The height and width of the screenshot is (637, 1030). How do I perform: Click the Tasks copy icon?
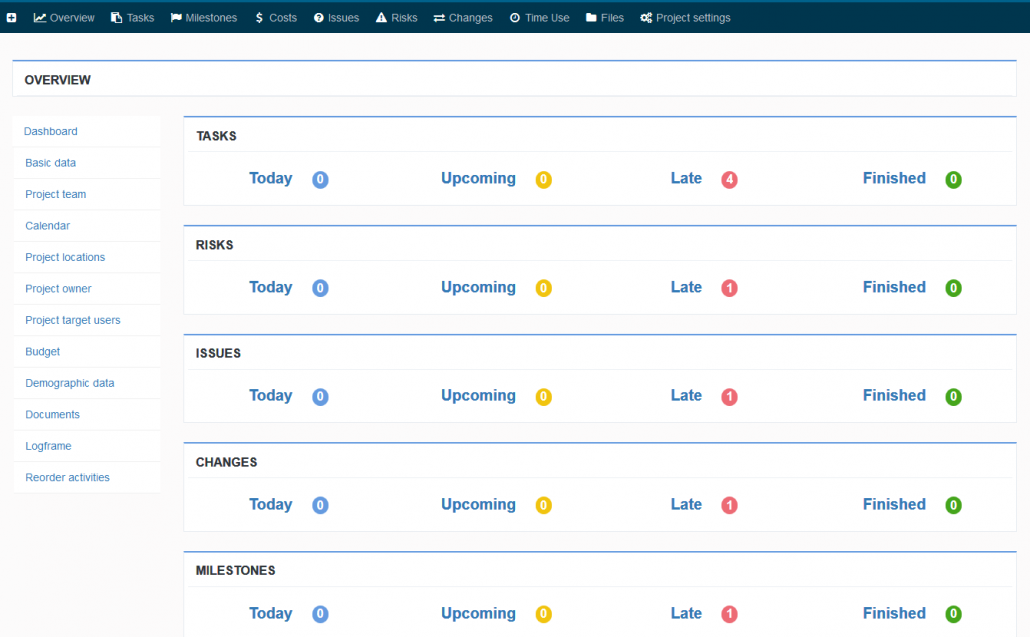tap(117, 18)
